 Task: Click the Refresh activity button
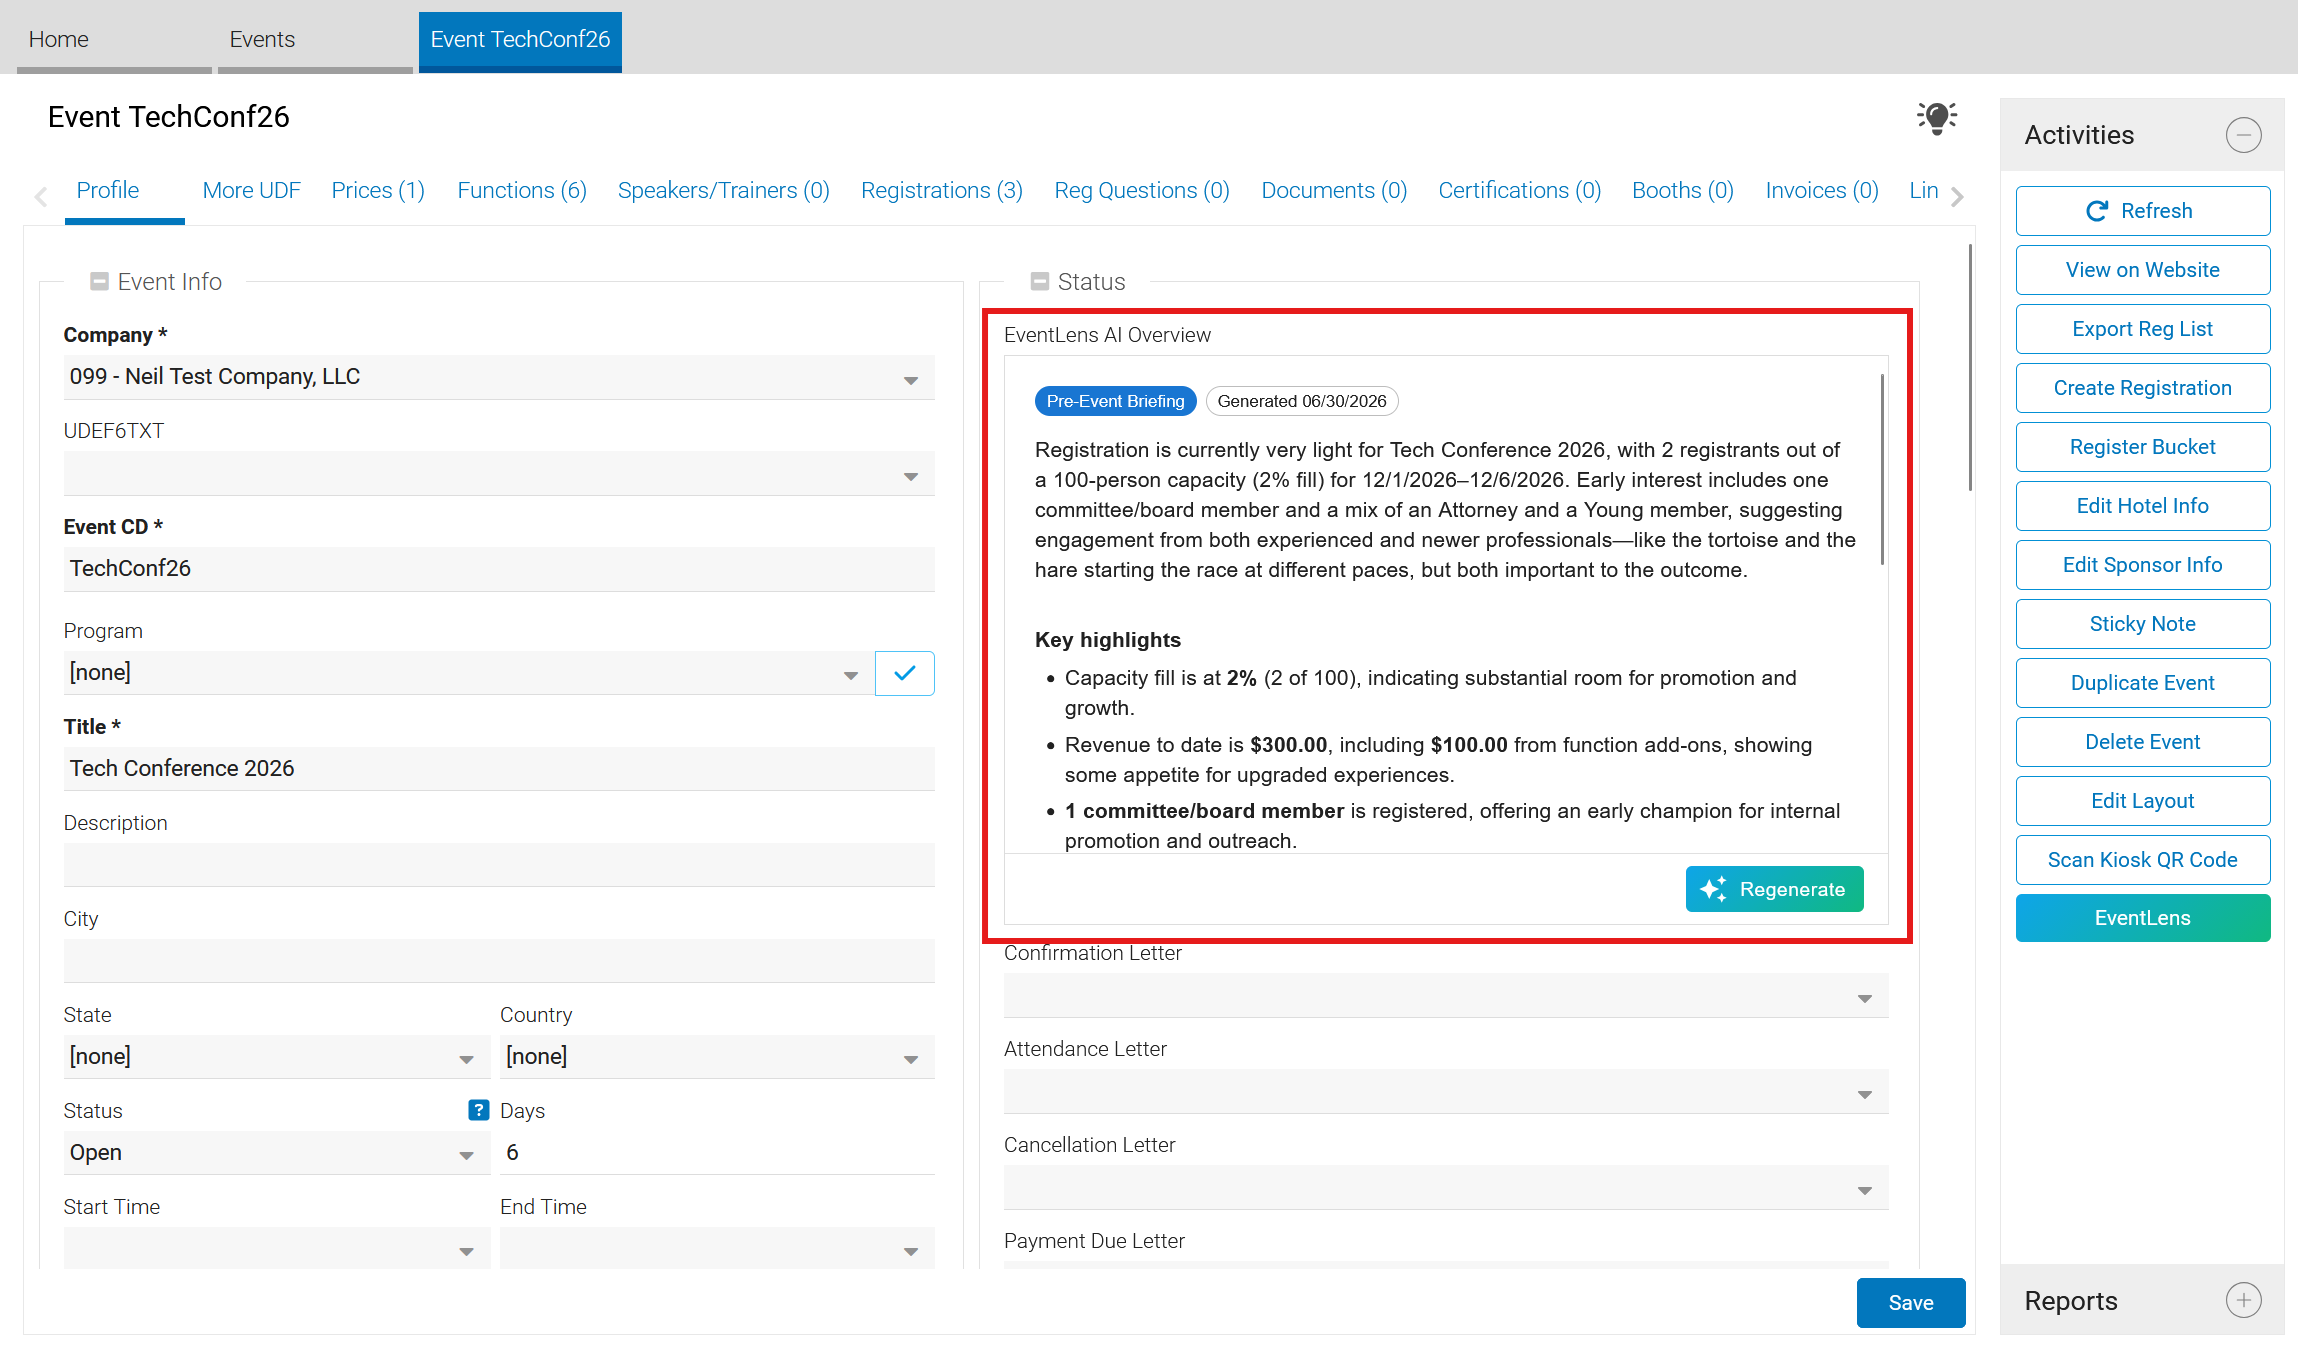click(2142, 211)
